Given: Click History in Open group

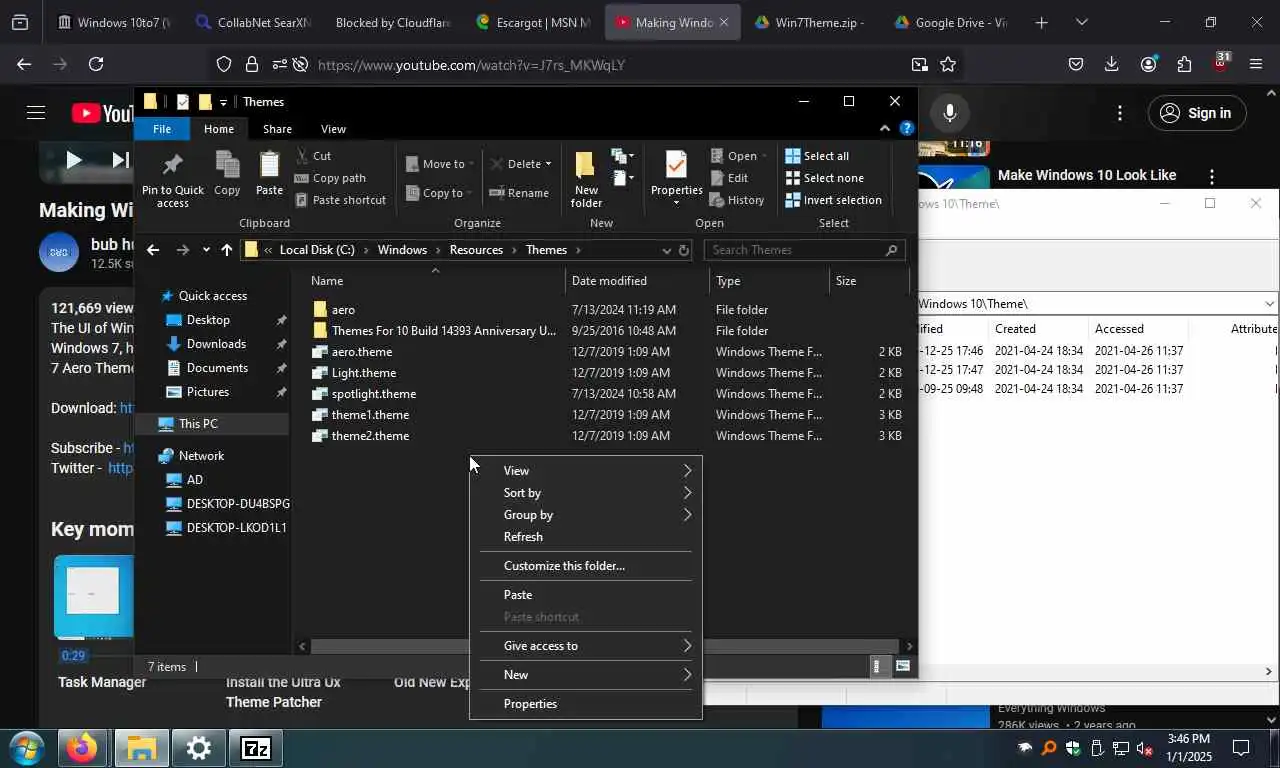Looking at the screenshot, I should pyautogui.click(x=737, y=200).
